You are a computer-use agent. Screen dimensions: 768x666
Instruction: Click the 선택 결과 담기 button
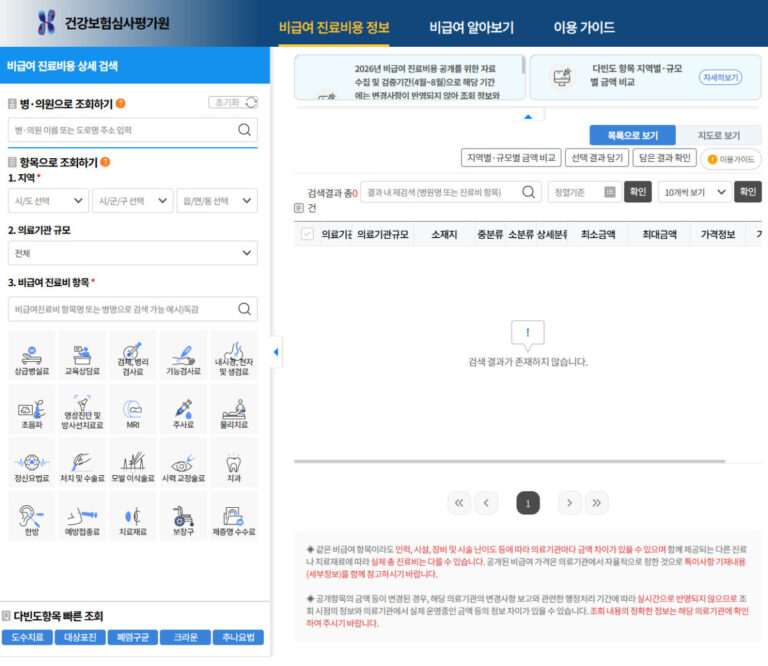pyautogui.click(x=597, y=158)
